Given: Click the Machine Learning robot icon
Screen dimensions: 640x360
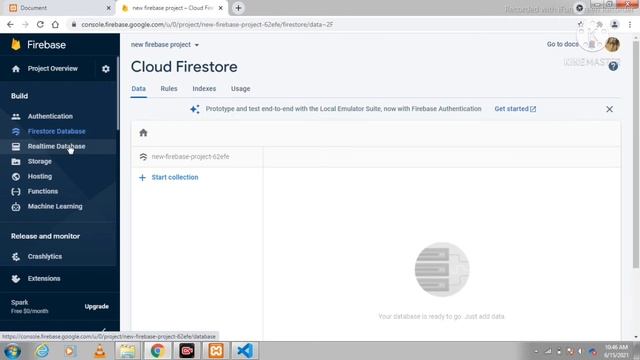Looking at the screenshot, I should tap(16, 207).
